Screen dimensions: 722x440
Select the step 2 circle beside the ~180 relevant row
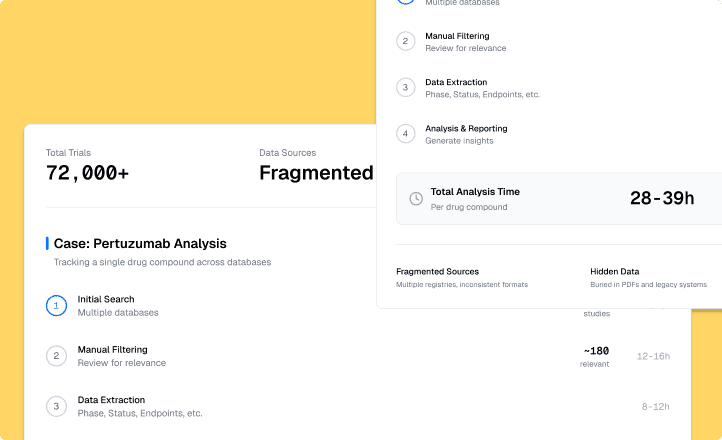coord(56,355)
